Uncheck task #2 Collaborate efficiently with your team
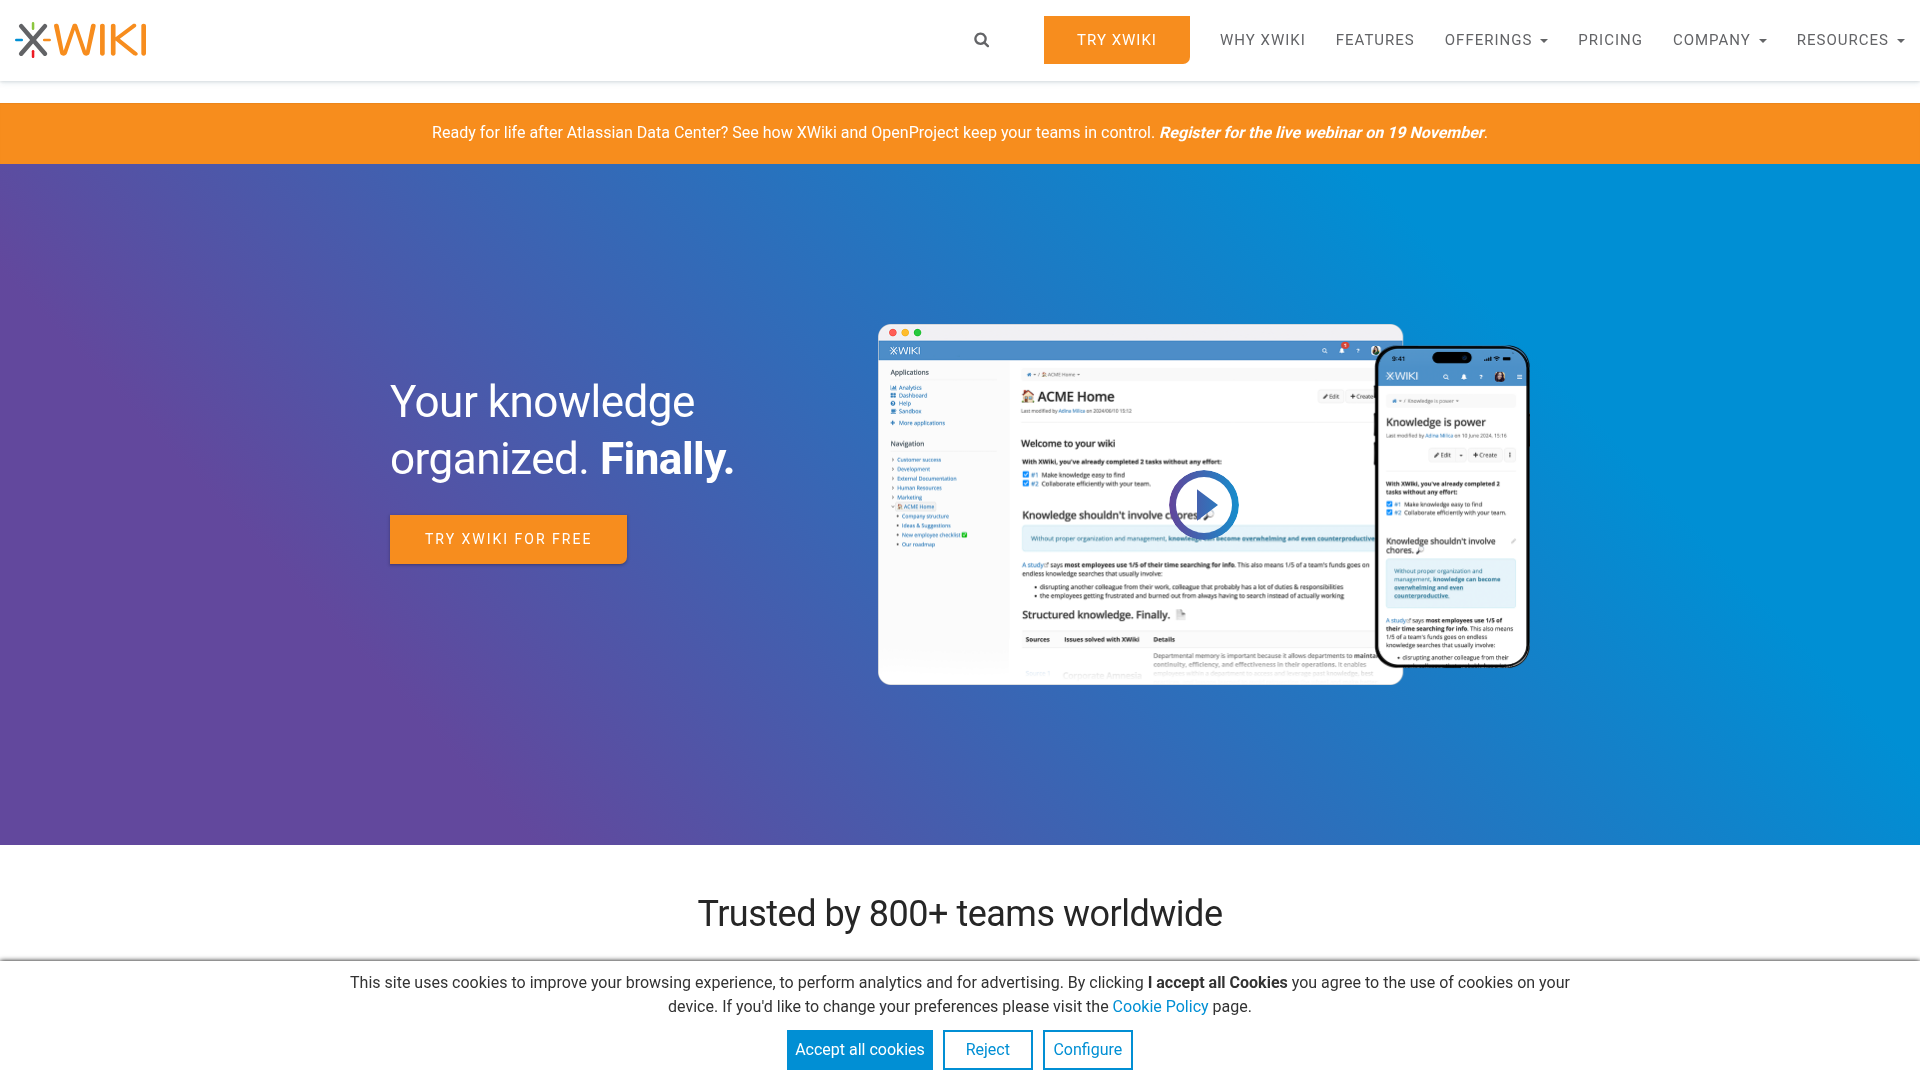 point(1026,483)
